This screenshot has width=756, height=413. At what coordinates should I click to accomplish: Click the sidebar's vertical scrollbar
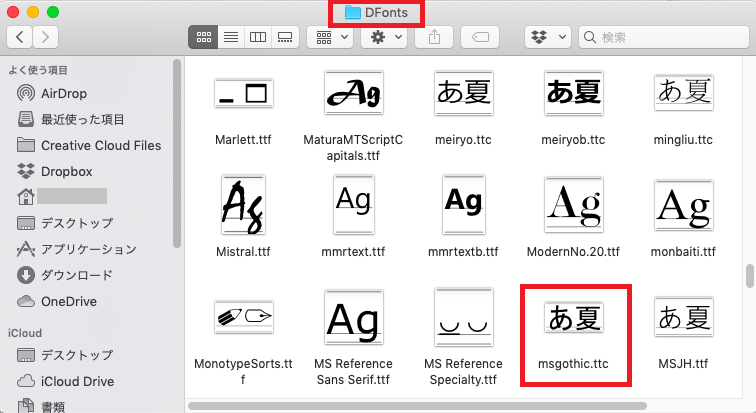(x=177, y=153)
